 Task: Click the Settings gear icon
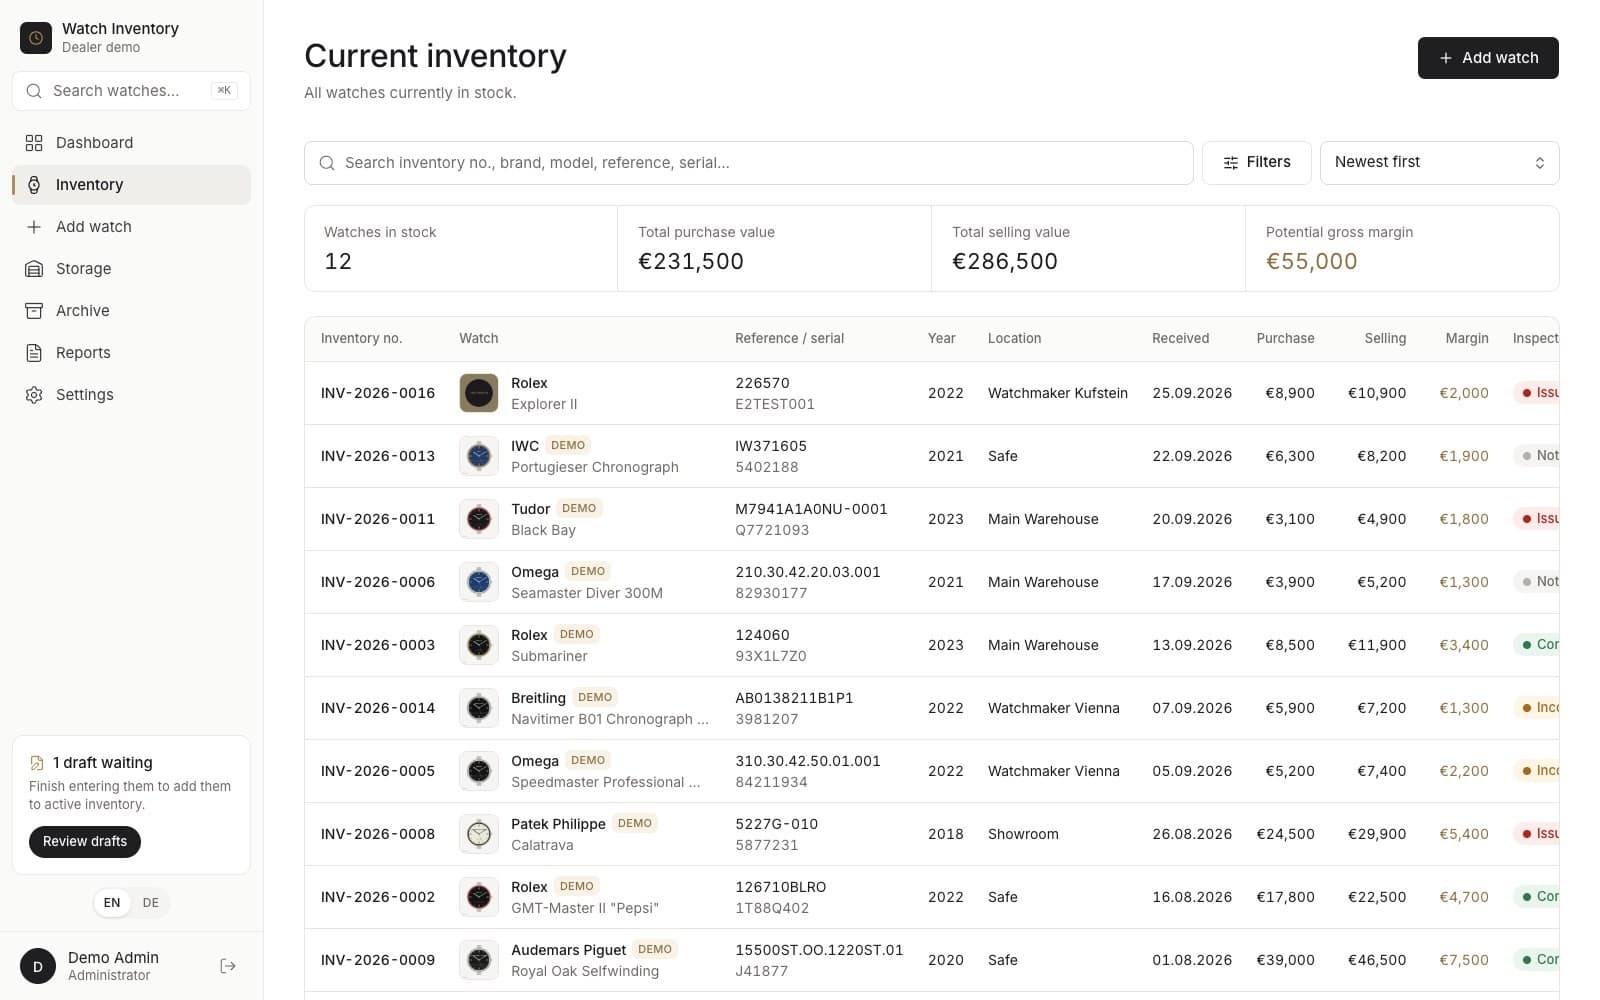pos(34,395)
